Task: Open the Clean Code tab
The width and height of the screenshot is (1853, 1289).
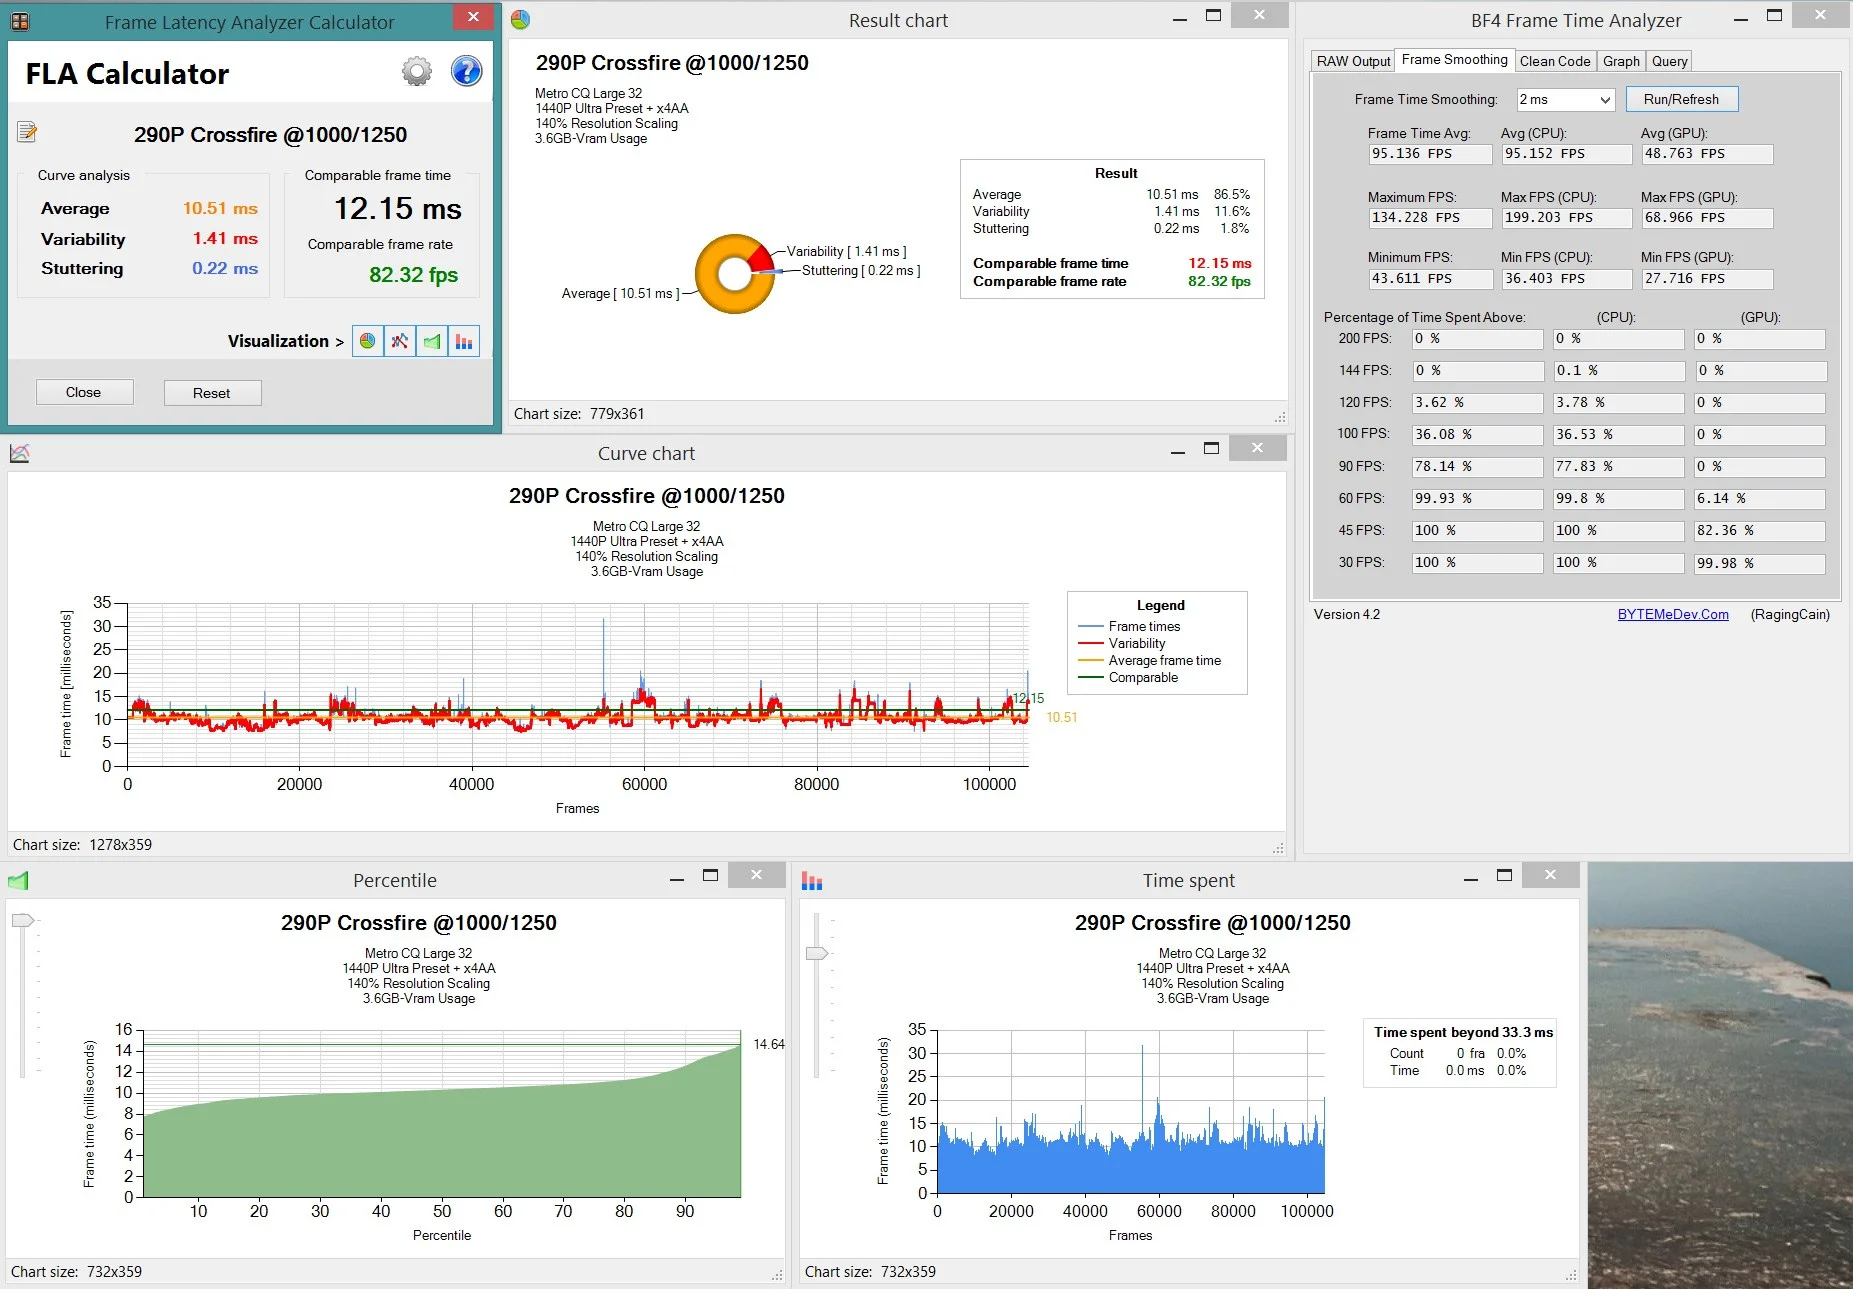Action: [x=1555, y=61]
